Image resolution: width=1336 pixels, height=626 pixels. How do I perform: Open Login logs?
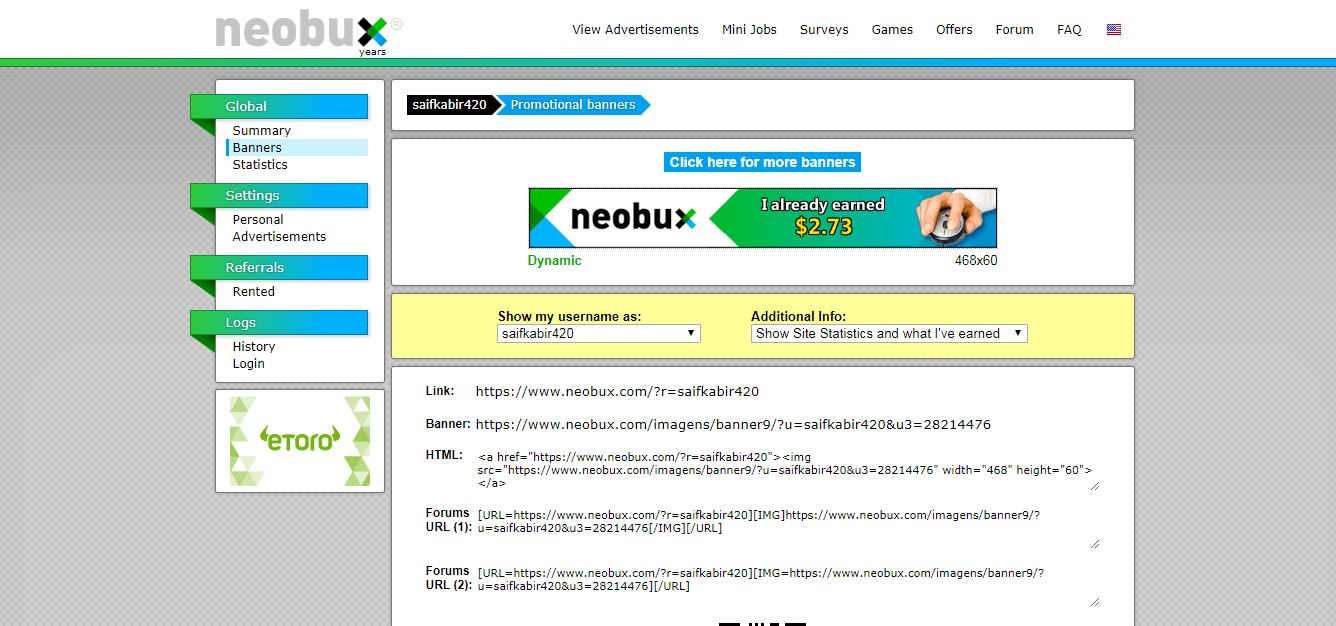[x=249, y=364]
